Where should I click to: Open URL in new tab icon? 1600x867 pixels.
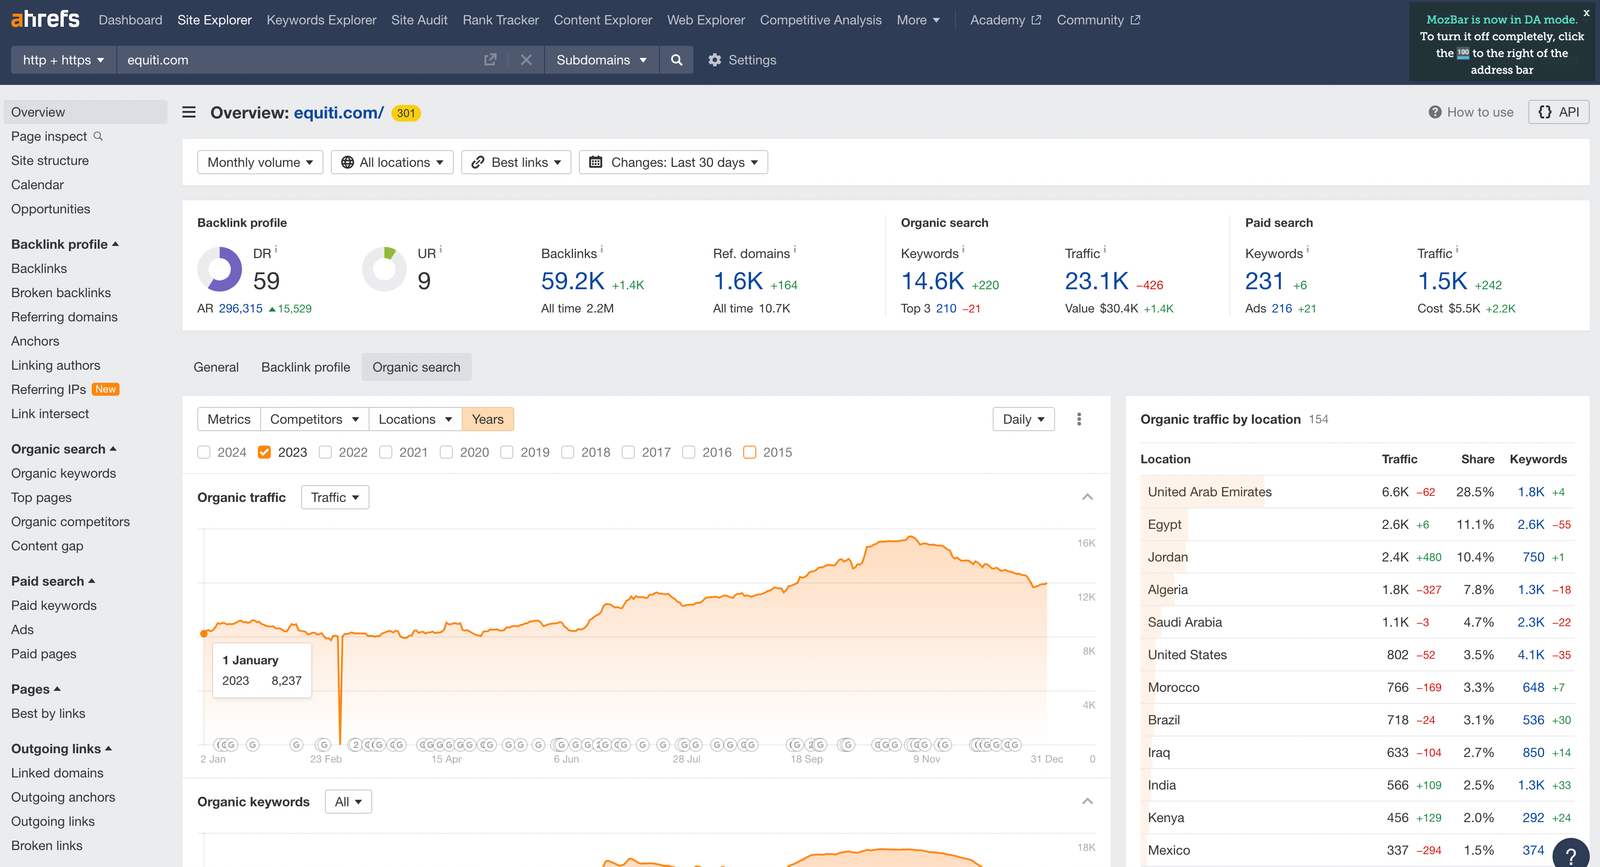pos(490,60)
